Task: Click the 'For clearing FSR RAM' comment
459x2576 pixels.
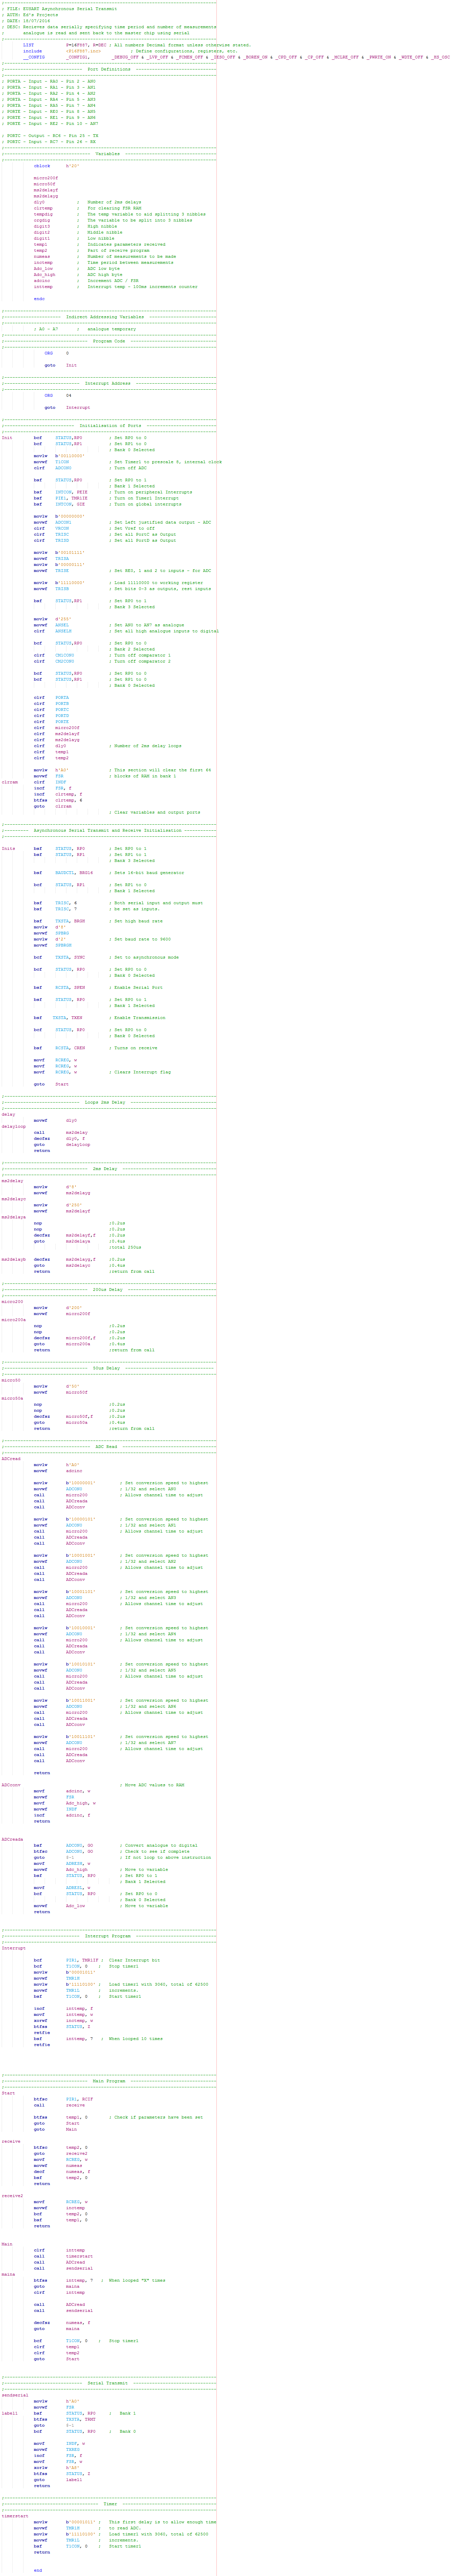Action: tap(114, 208)
